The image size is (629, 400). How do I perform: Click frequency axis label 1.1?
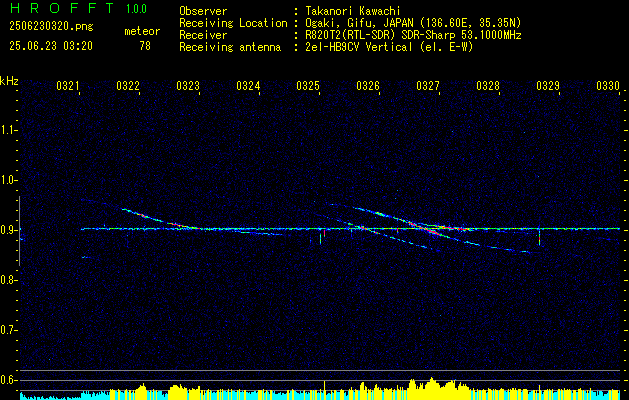pos(8,130)
